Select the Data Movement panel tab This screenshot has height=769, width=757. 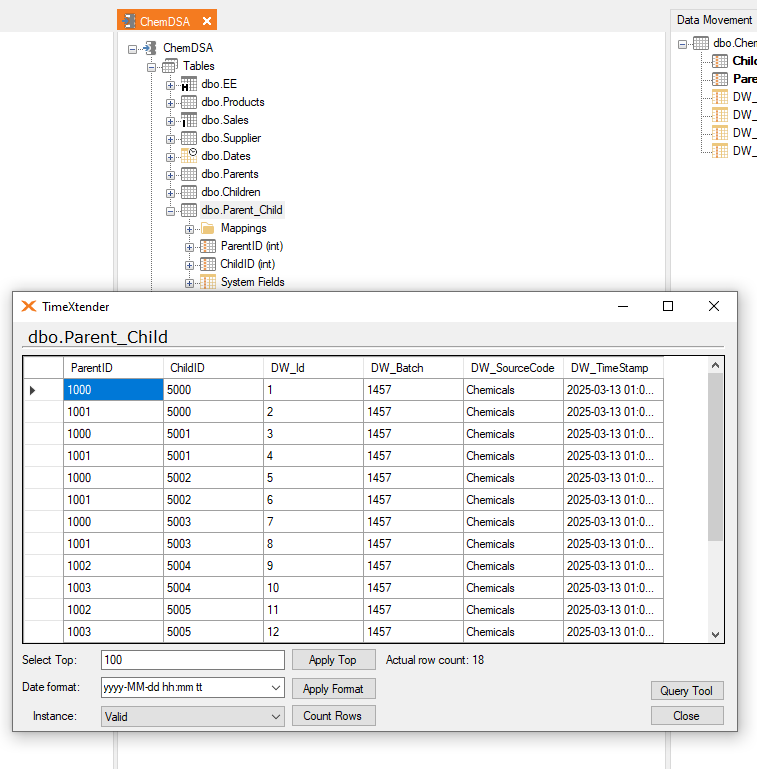(x=714, y=20)
